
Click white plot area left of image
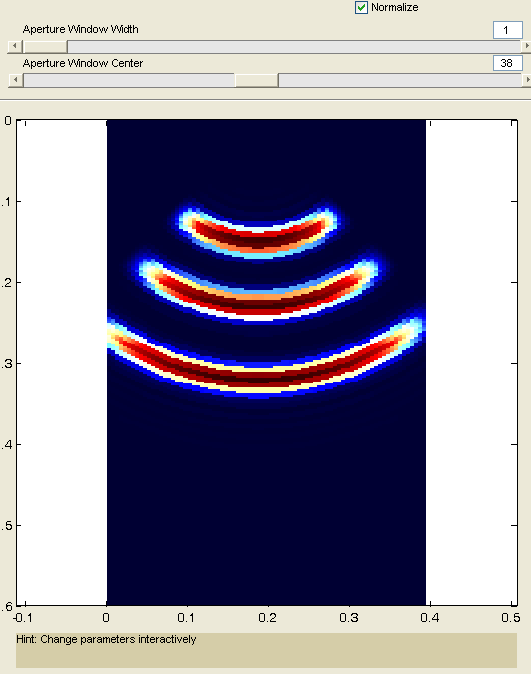(x=61, y=362)
